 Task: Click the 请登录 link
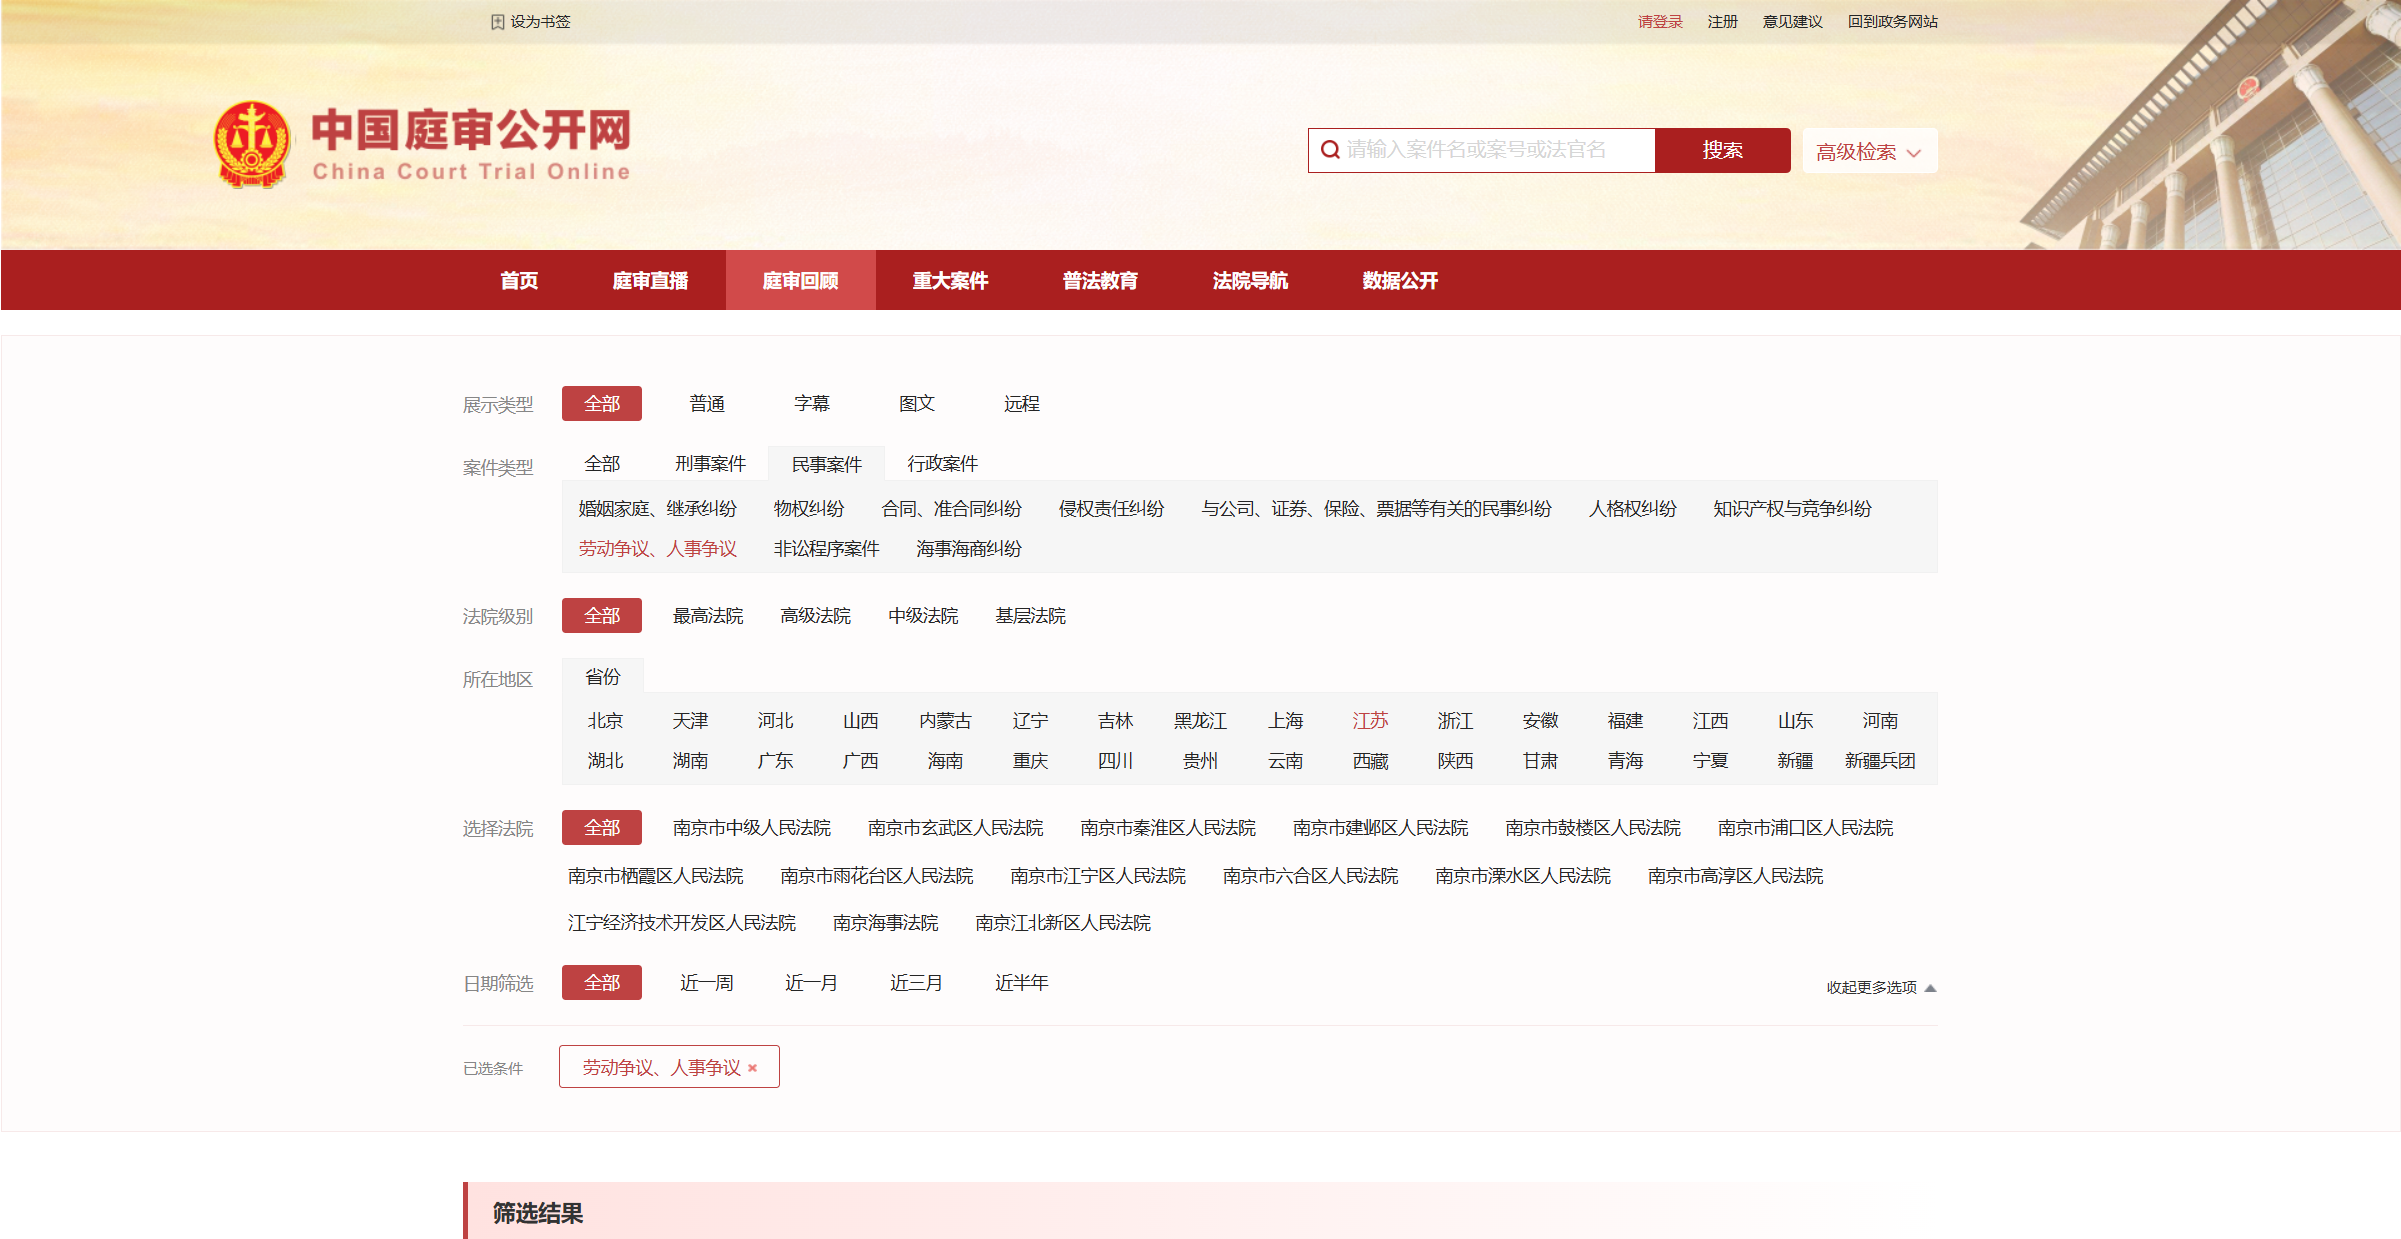1660,22
